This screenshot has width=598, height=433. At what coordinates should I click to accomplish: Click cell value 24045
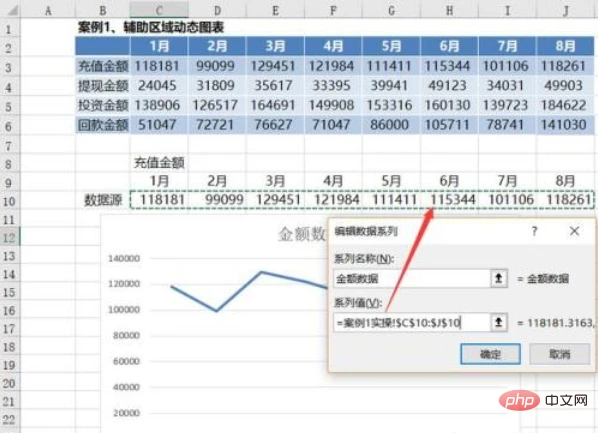157,85
